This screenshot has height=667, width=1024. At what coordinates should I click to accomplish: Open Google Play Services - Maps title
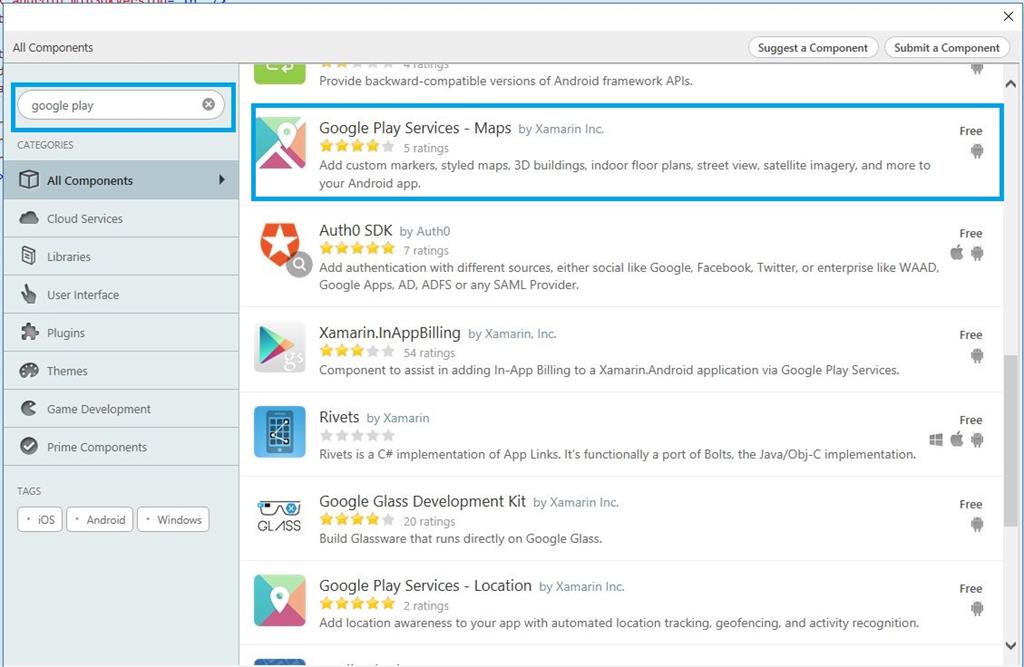415,128
